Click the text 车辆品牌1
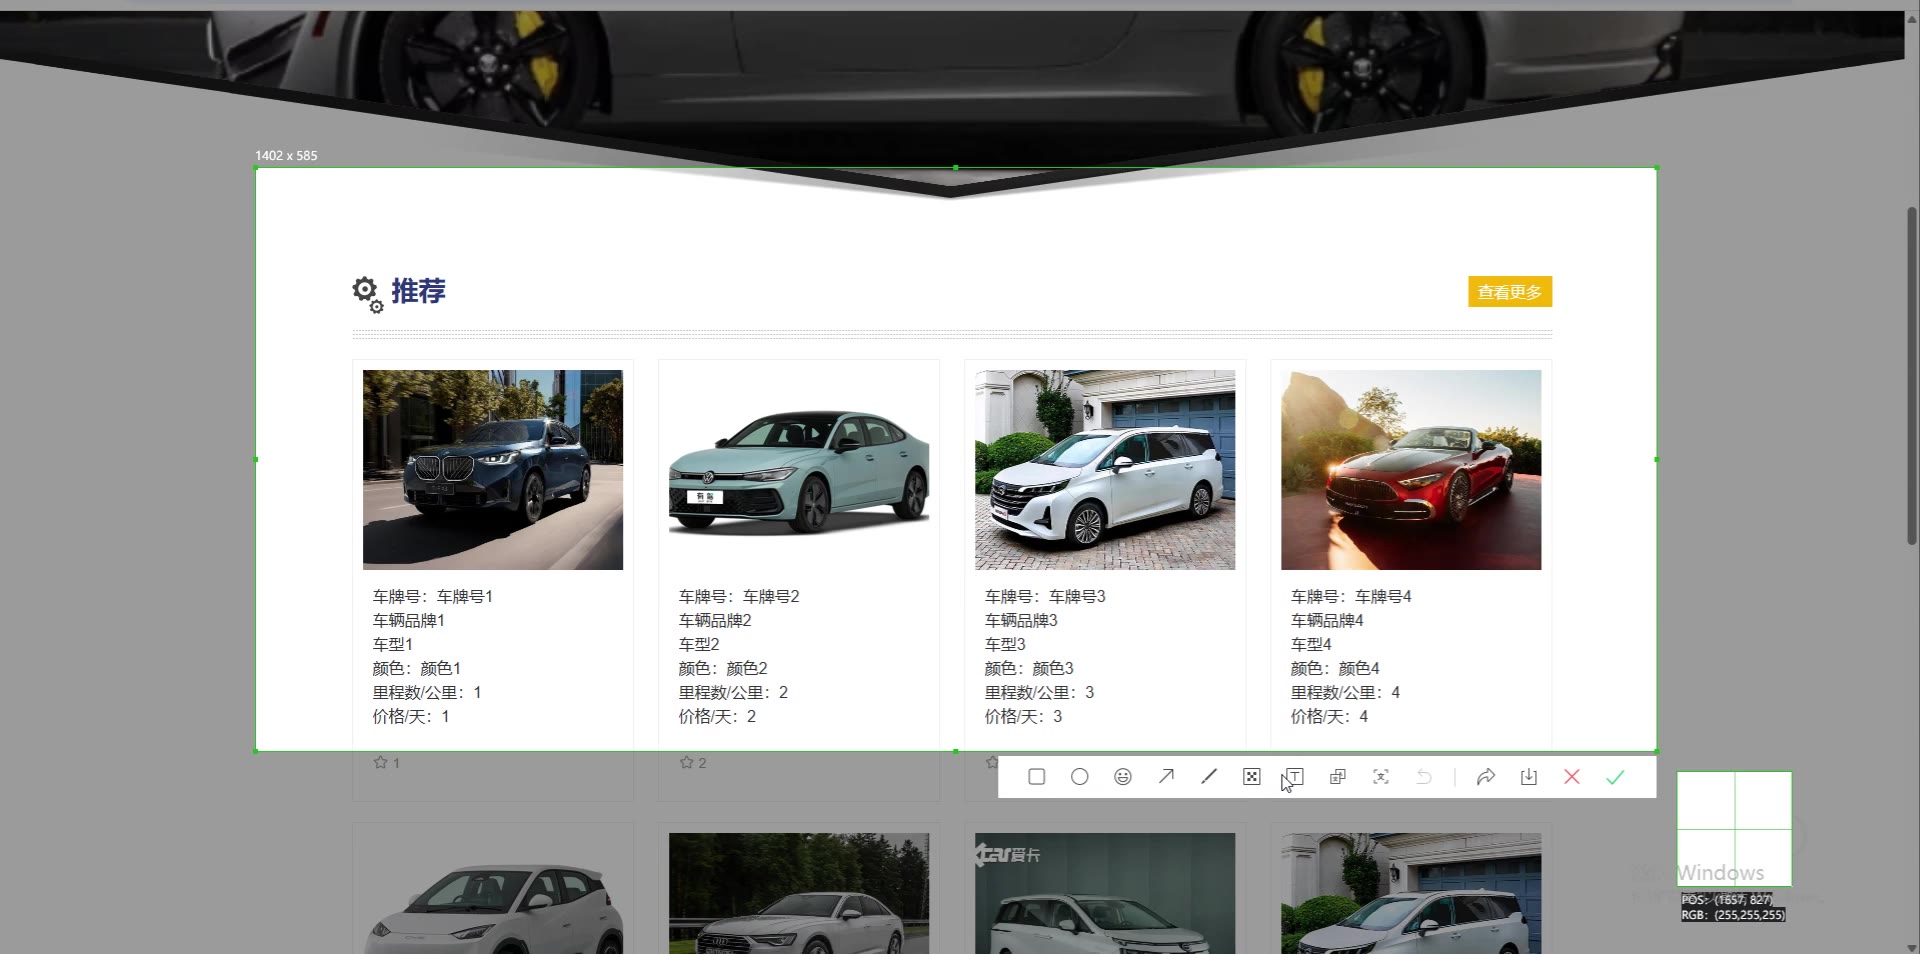Screen dimensions: 1920x954 [409, 620]
